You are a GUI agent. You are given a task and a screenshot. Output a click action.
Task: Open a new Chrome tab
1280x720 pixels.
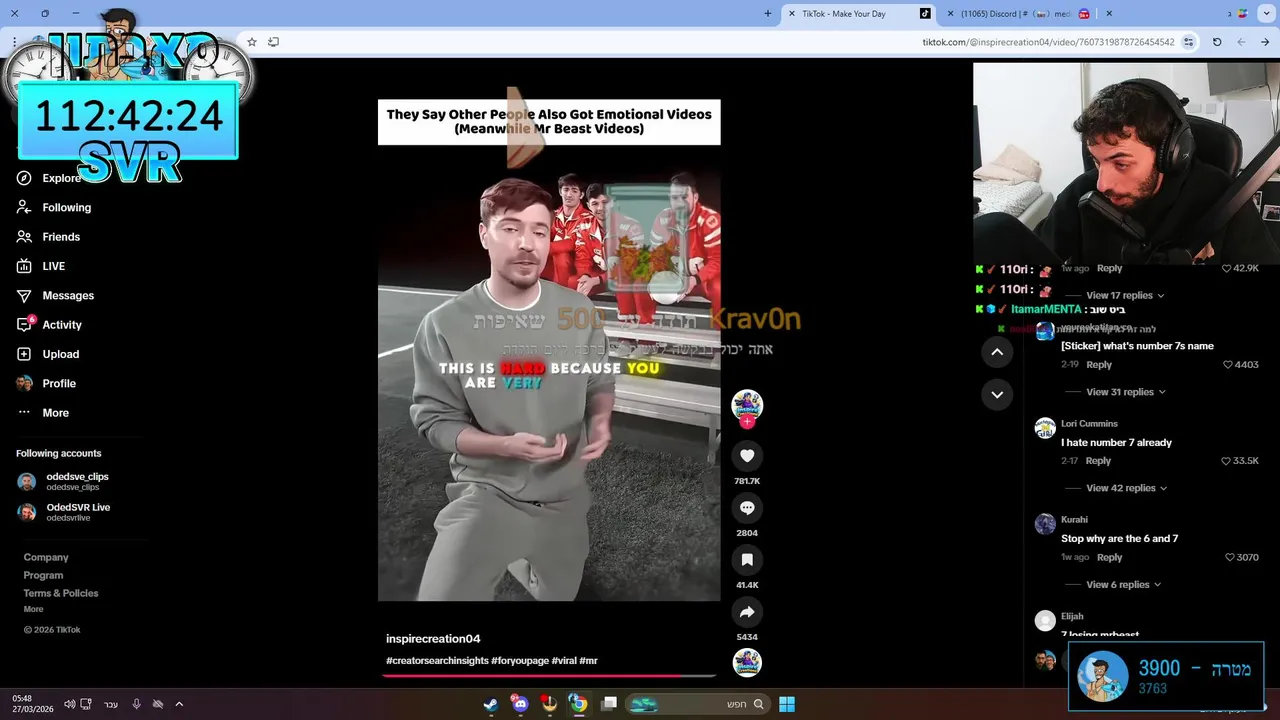click(768, 13)
